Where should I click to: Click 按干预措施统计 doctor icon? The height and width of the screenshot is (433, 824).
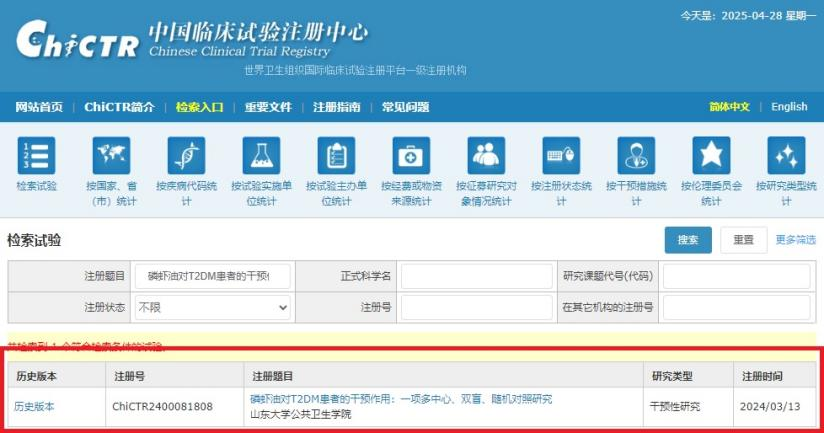(x=636, y=156)
